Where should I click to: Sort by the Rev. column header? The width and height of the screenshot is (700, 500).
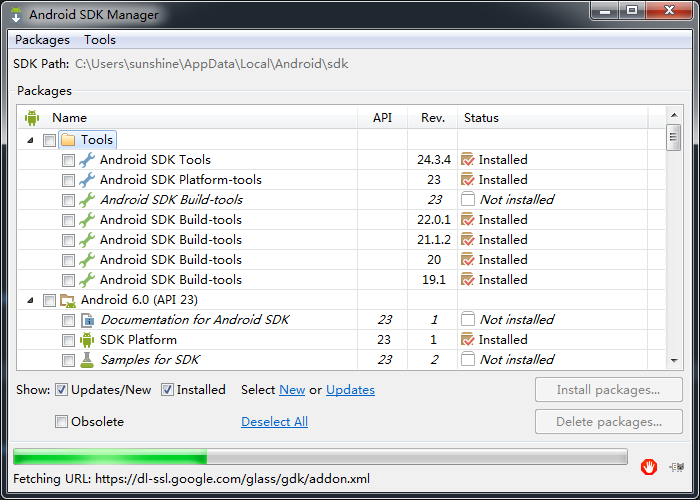[x=433, y=118]
